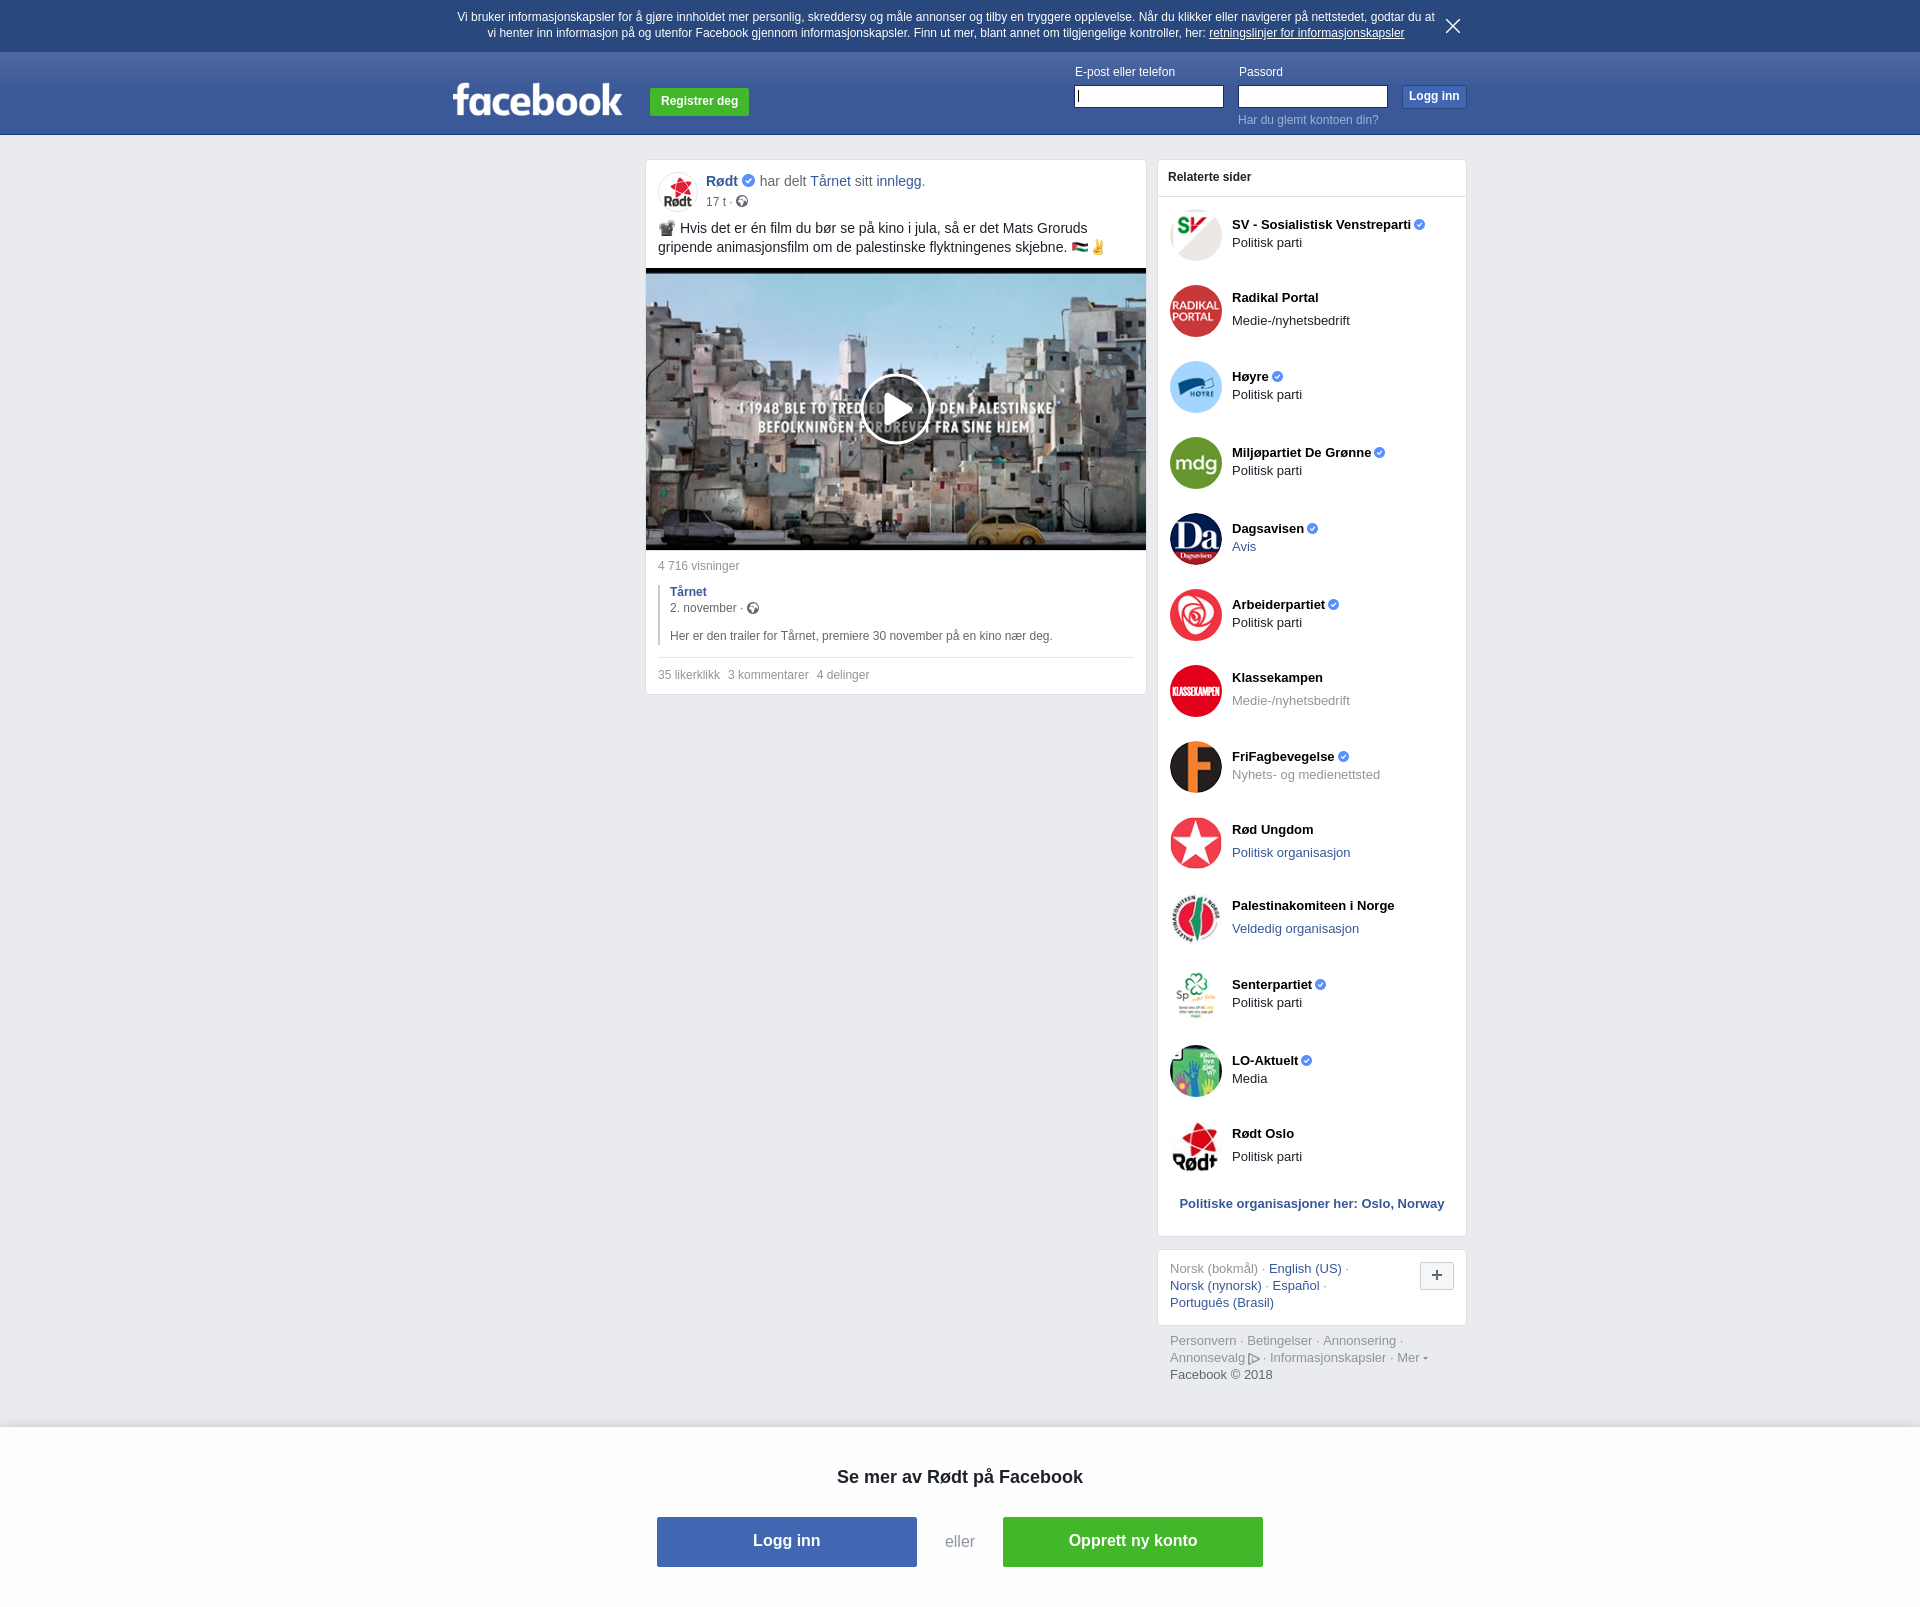Open Politiske organisasjoner her: Oslo, Norway
Image resolution: width=1920 pixels, height=1607 pixels.
1312,1204
